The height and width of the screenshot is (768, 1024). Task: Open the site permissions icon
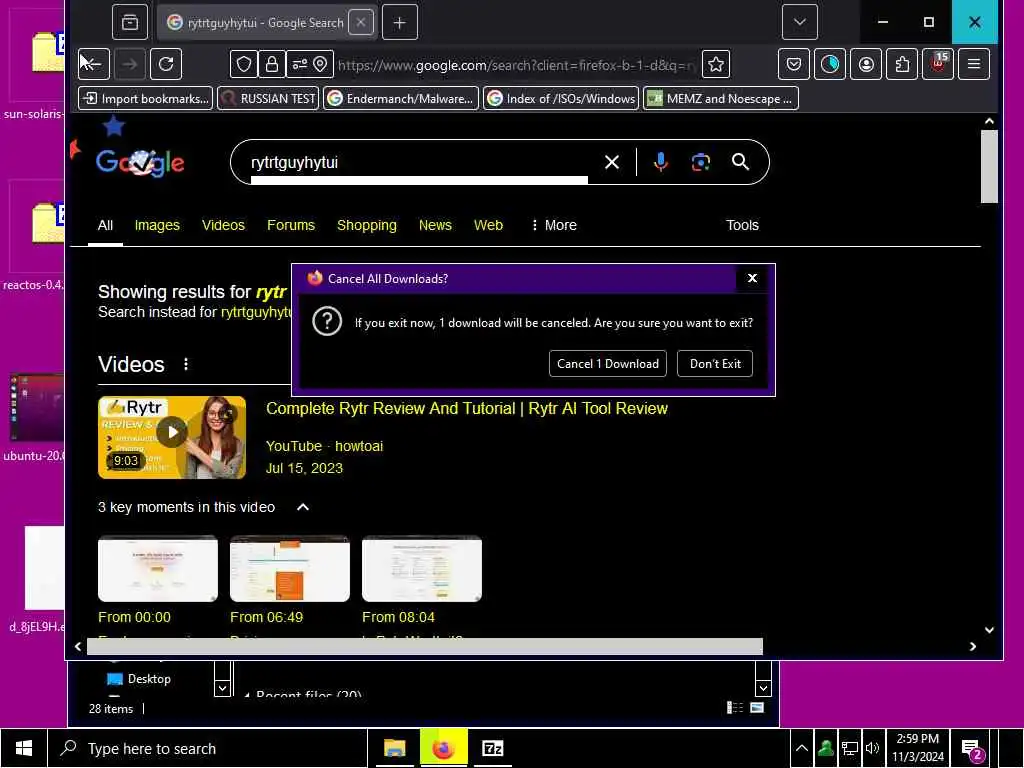299,64
